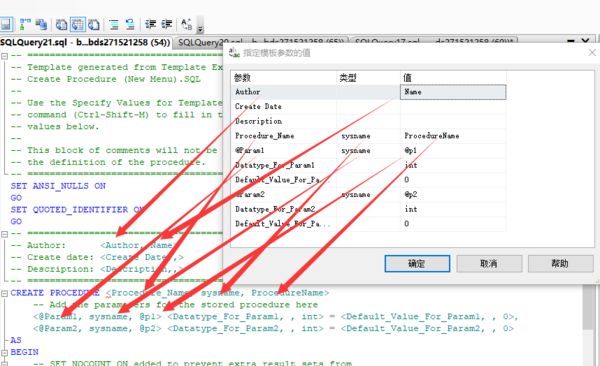Close the template parameters dialog
This screenshot has width=600, height=366.
pos(592,52)
